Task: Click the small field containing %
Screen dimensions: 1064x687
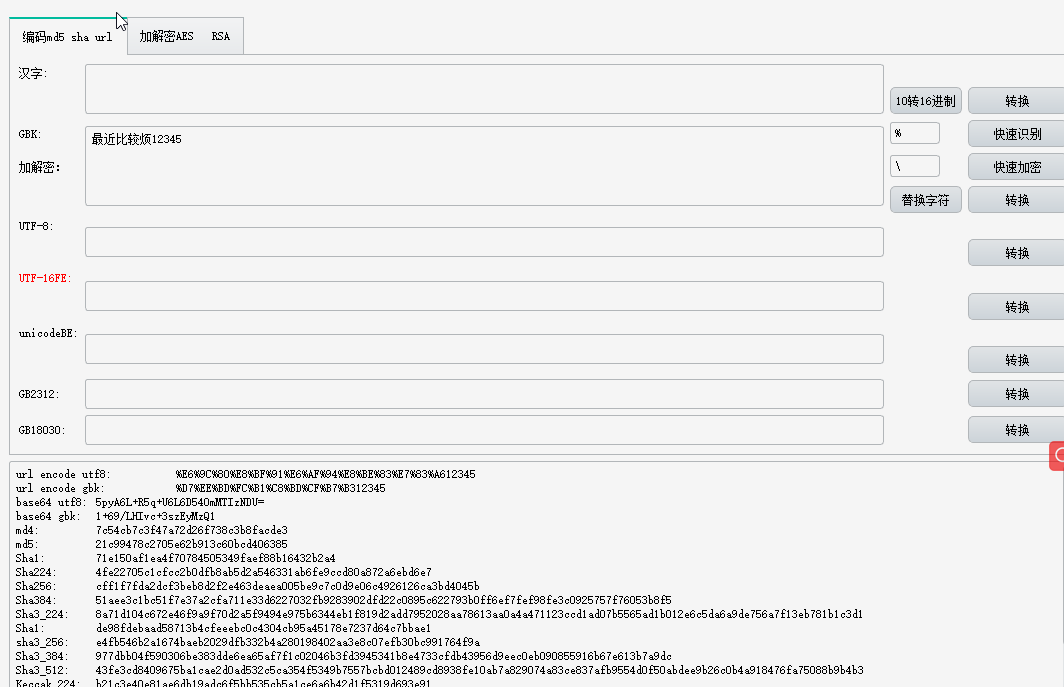Action: coord(915,133)
